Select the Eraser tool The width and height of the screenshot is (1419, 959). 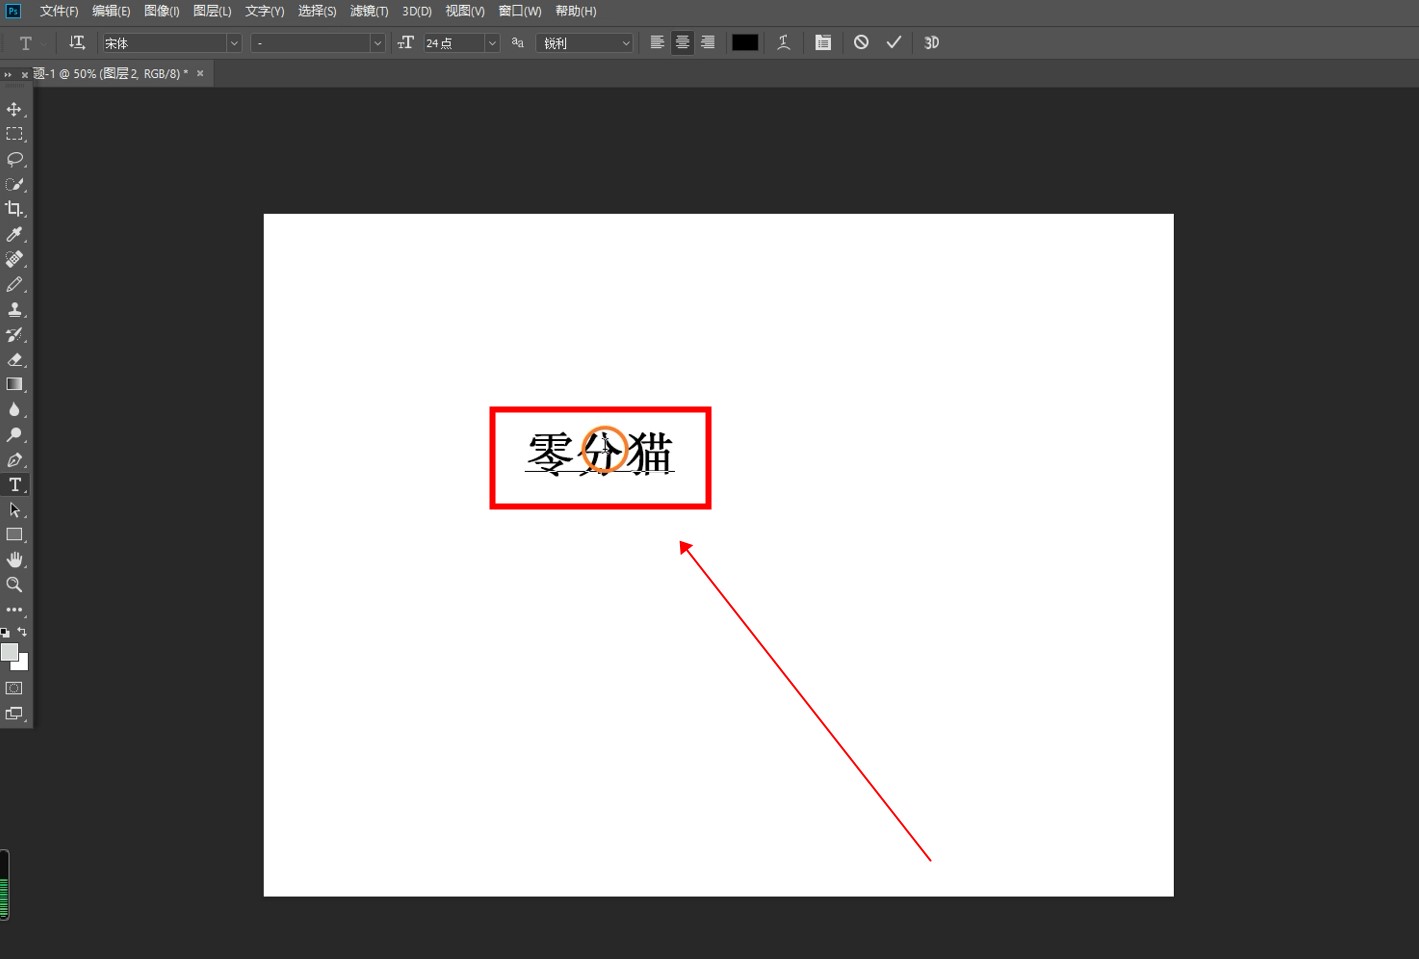(x=14, y=360)
